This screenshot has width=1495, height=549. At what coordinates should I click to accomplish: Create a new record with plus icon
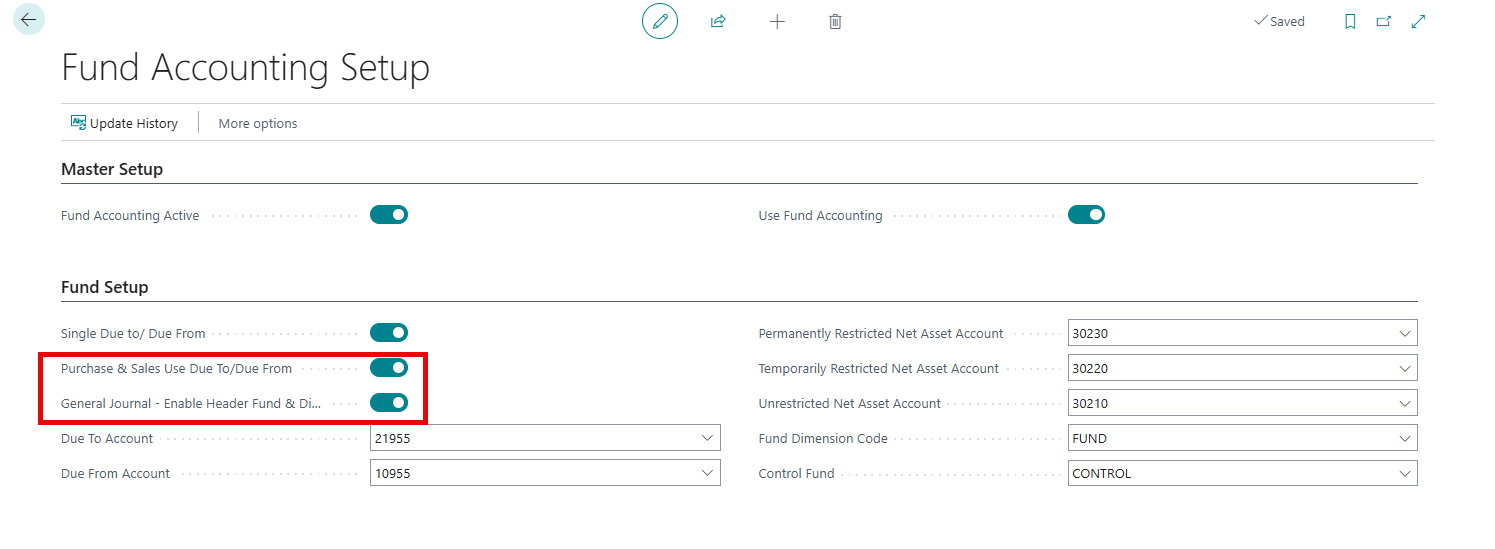point(777,21)
